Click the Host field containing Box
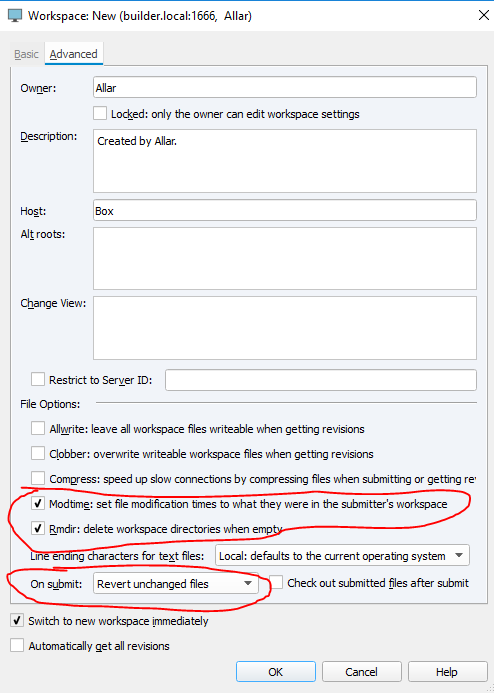Screen dimensions: 494x693 [x=285, y=210]
